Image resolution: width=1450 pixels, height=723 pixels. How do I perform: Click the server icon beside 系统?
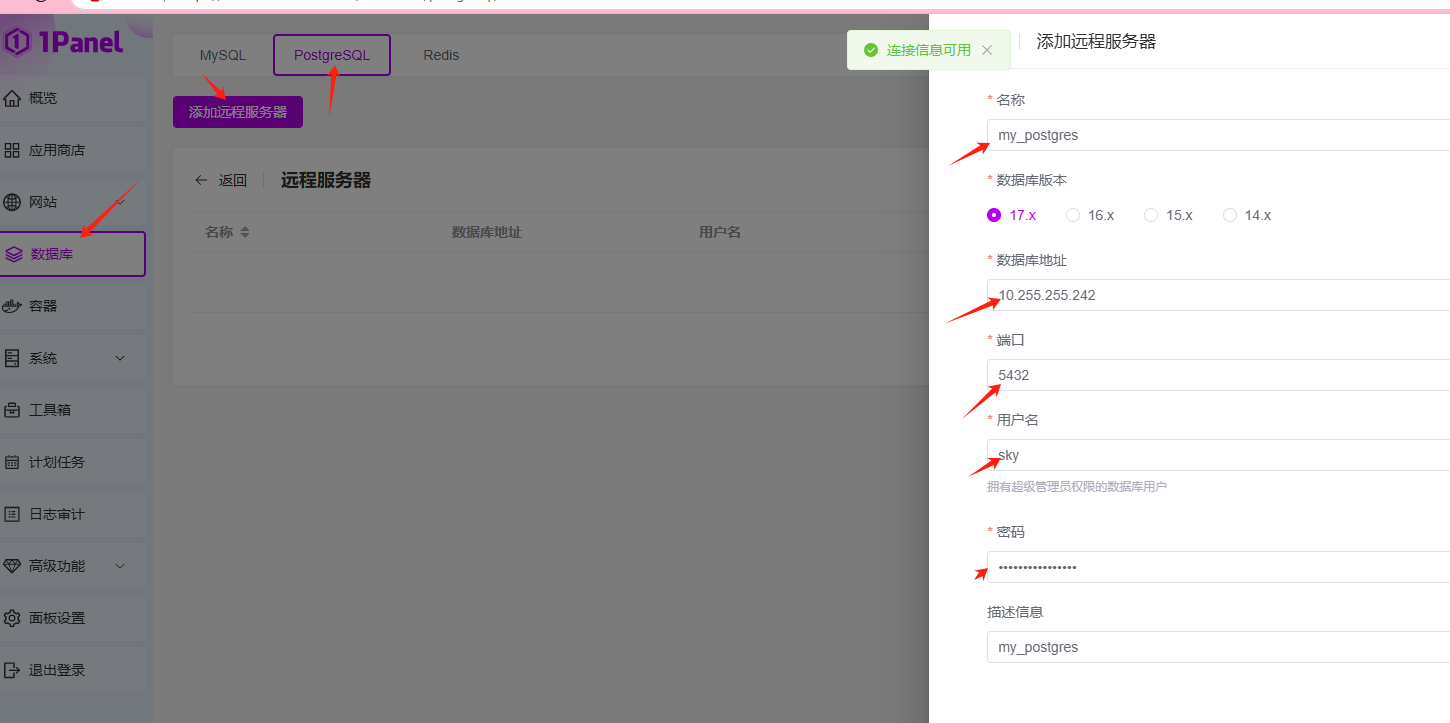click(x=12, y=358)
